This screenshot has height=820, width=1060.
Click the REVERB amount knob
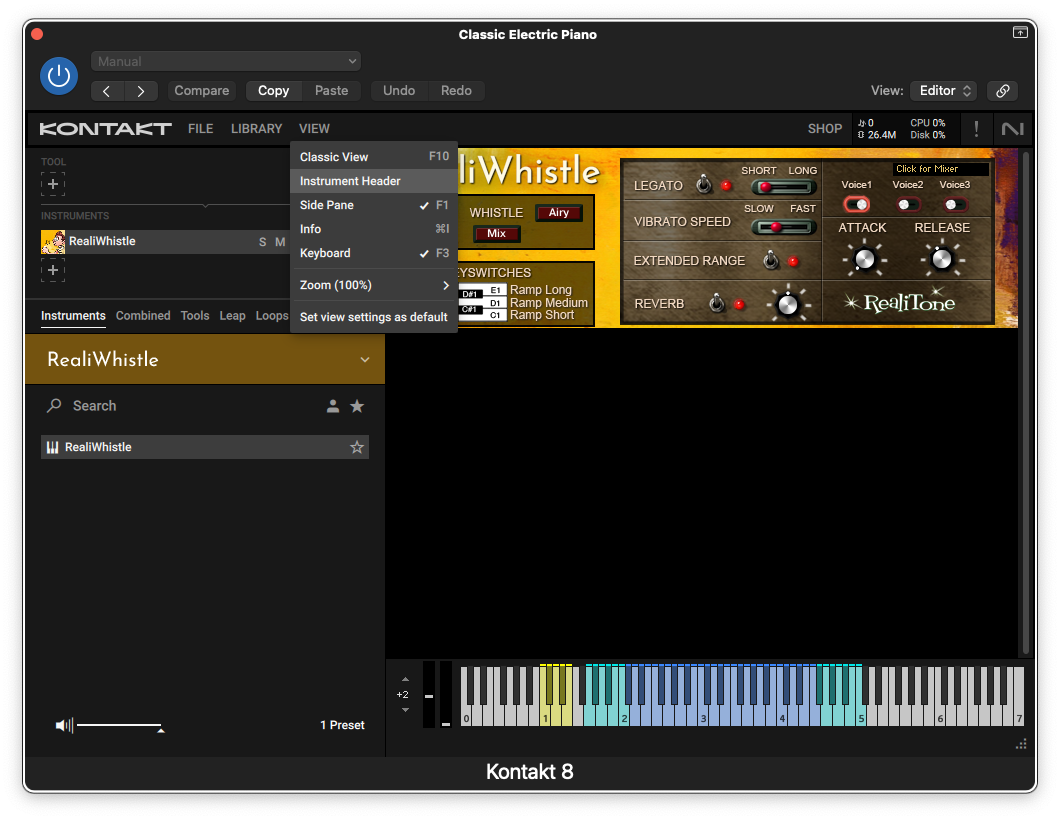788,305
